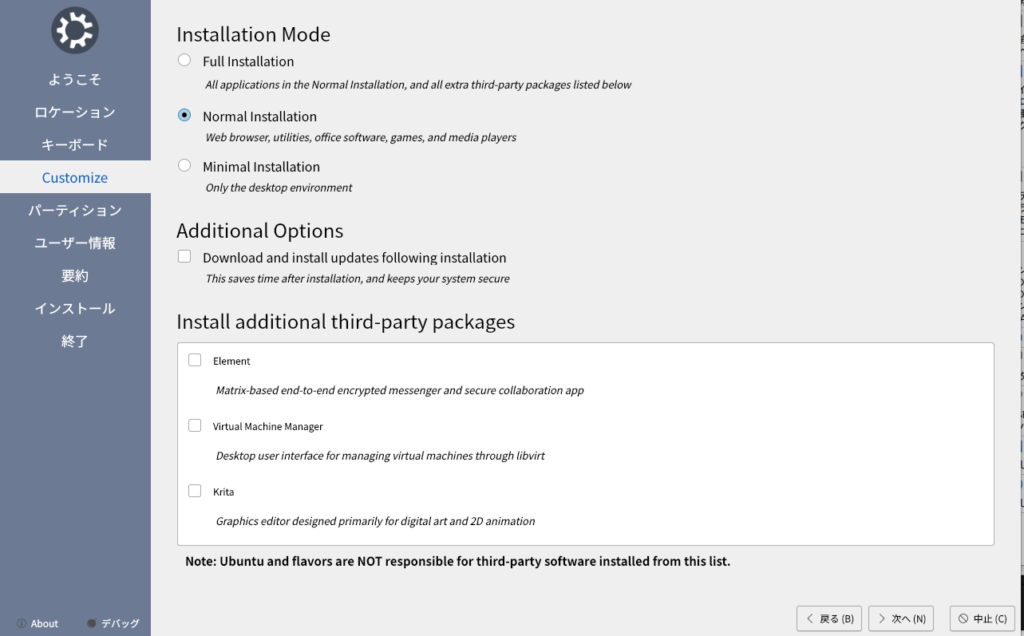Enable the Krita package checkbox
The image size is (1024, 636).
coord(195,491)
